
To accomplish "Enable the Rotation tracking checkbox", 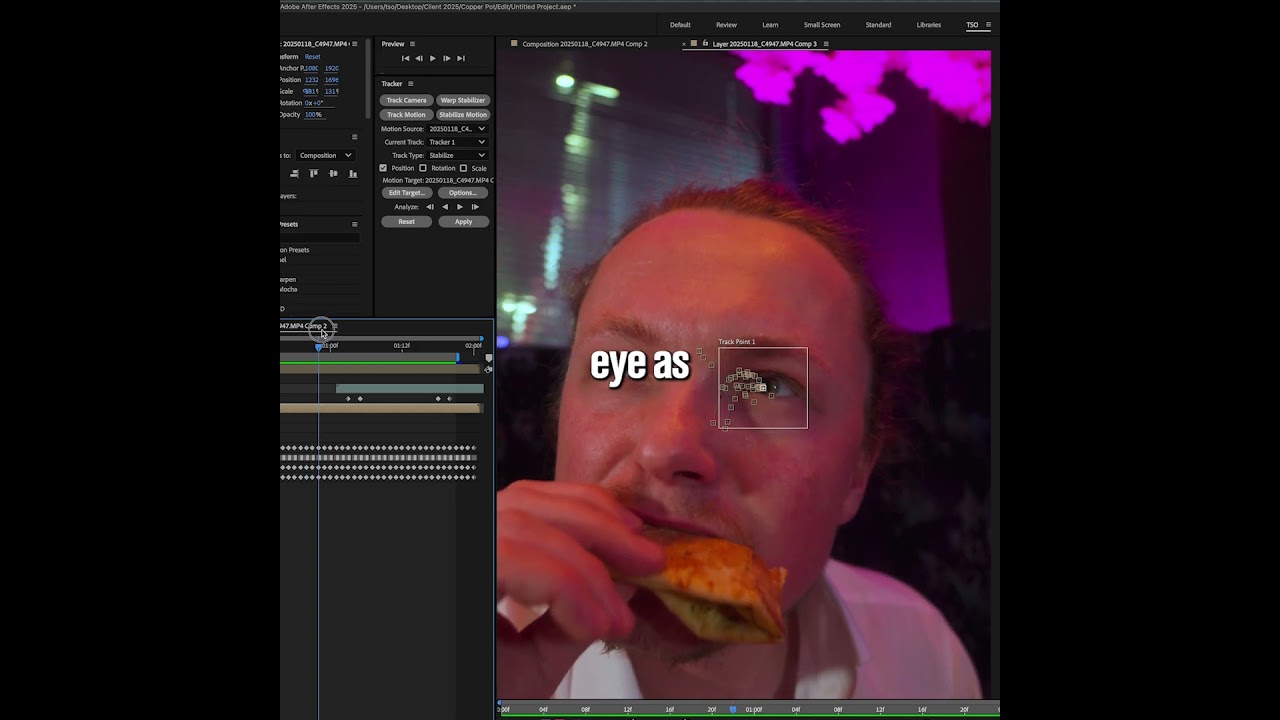I will [x=423, y=168].
